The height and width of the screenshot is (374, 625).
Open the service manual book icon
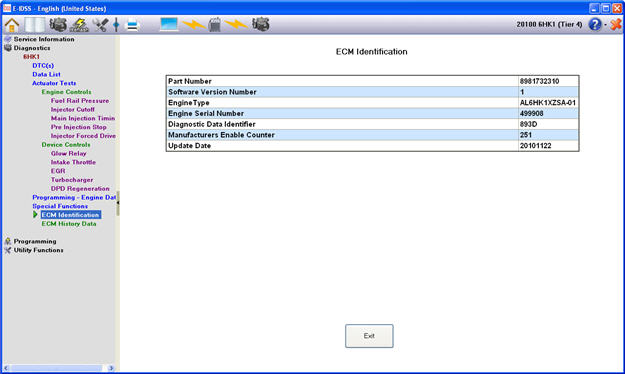coord(35,25)
